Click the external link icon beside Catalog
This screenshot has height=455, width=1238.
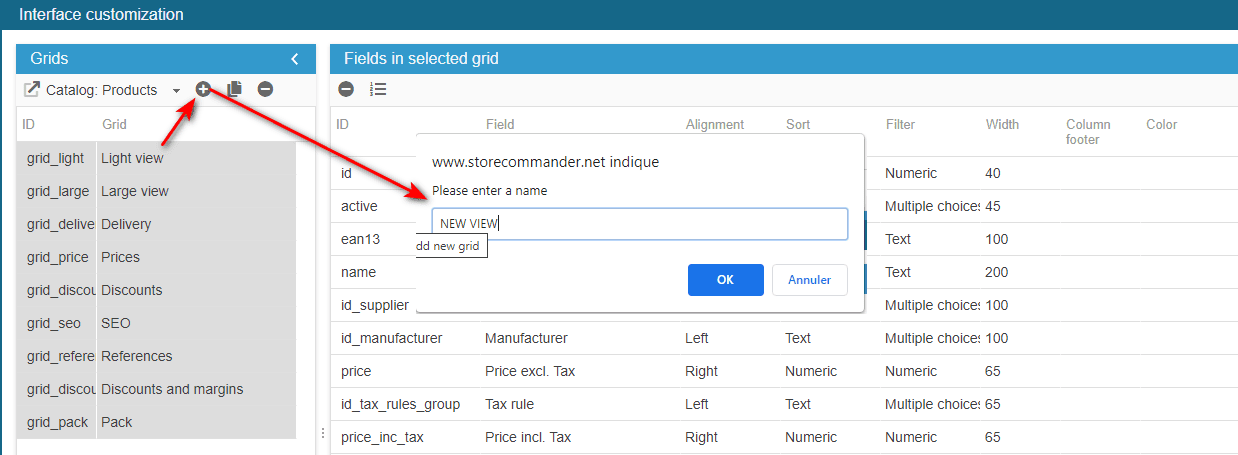pyautogui.click(x=32, y=89)
